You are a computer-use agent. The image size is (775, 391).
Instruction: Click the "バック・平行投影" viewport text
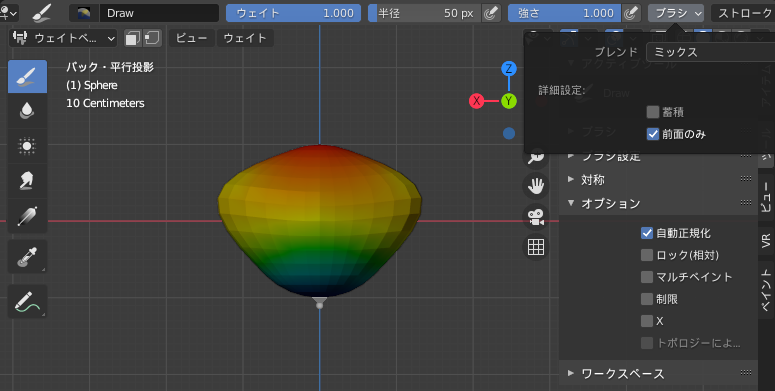pyautogui.click(x=110, y=67)
